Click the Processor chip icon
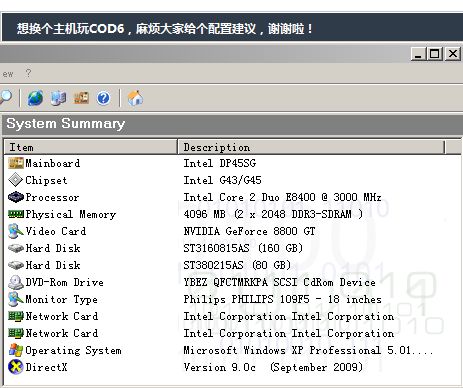 pos(16,197)
